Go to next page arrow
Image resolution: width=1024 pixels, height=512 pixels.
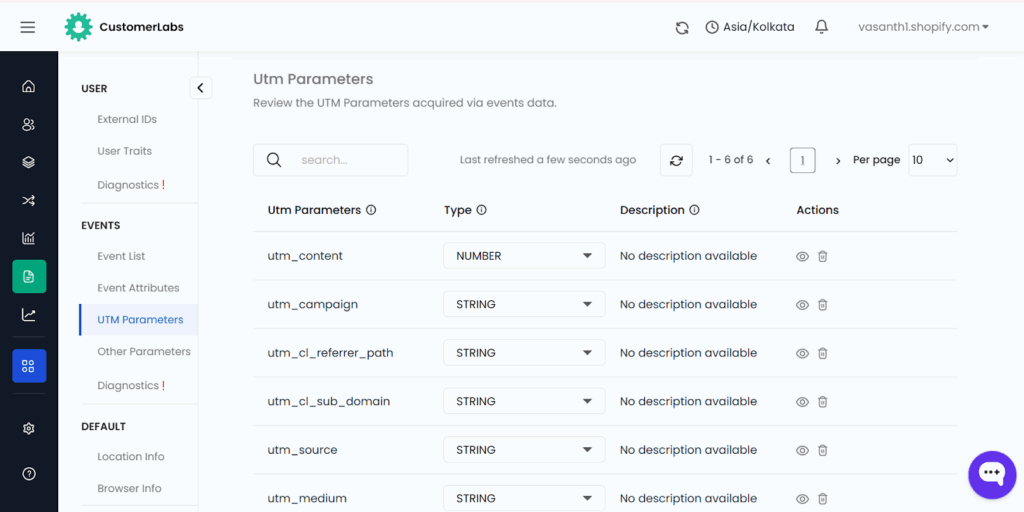(839, 161)
